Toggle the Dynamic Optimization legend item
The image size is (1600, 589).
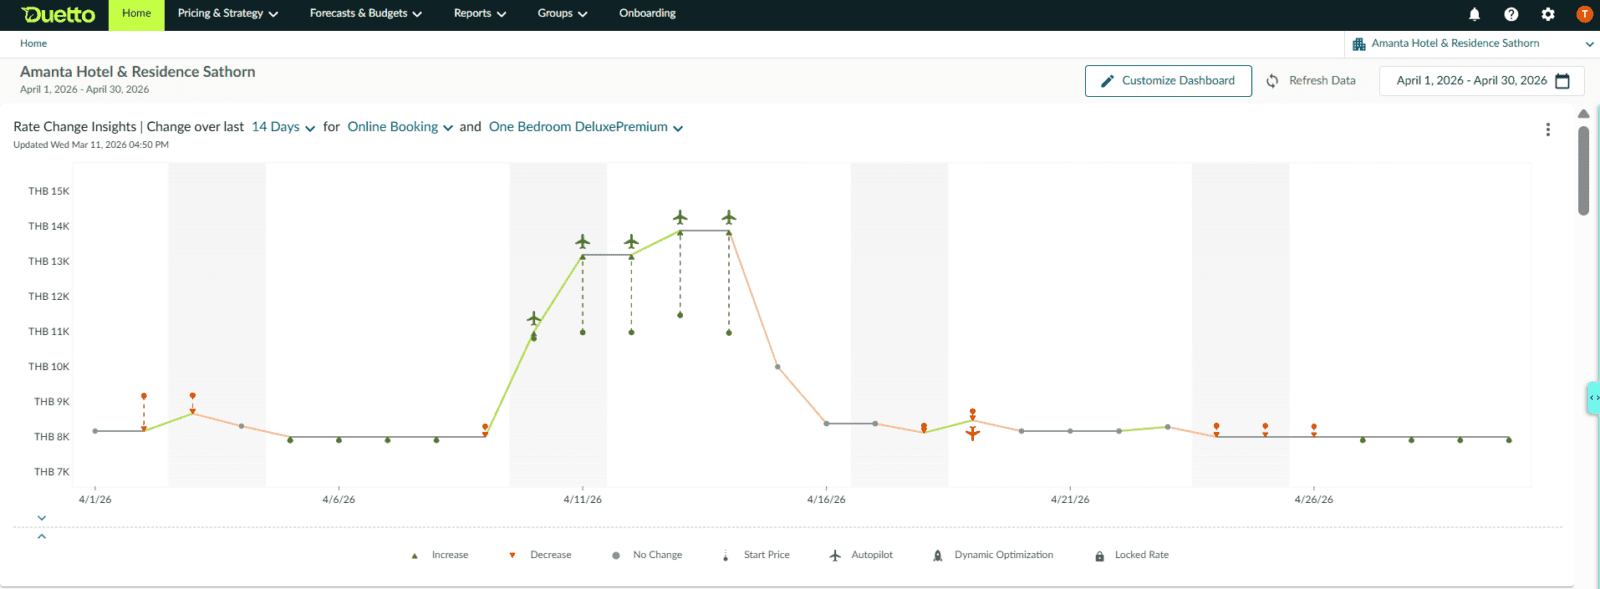(992, 555)
